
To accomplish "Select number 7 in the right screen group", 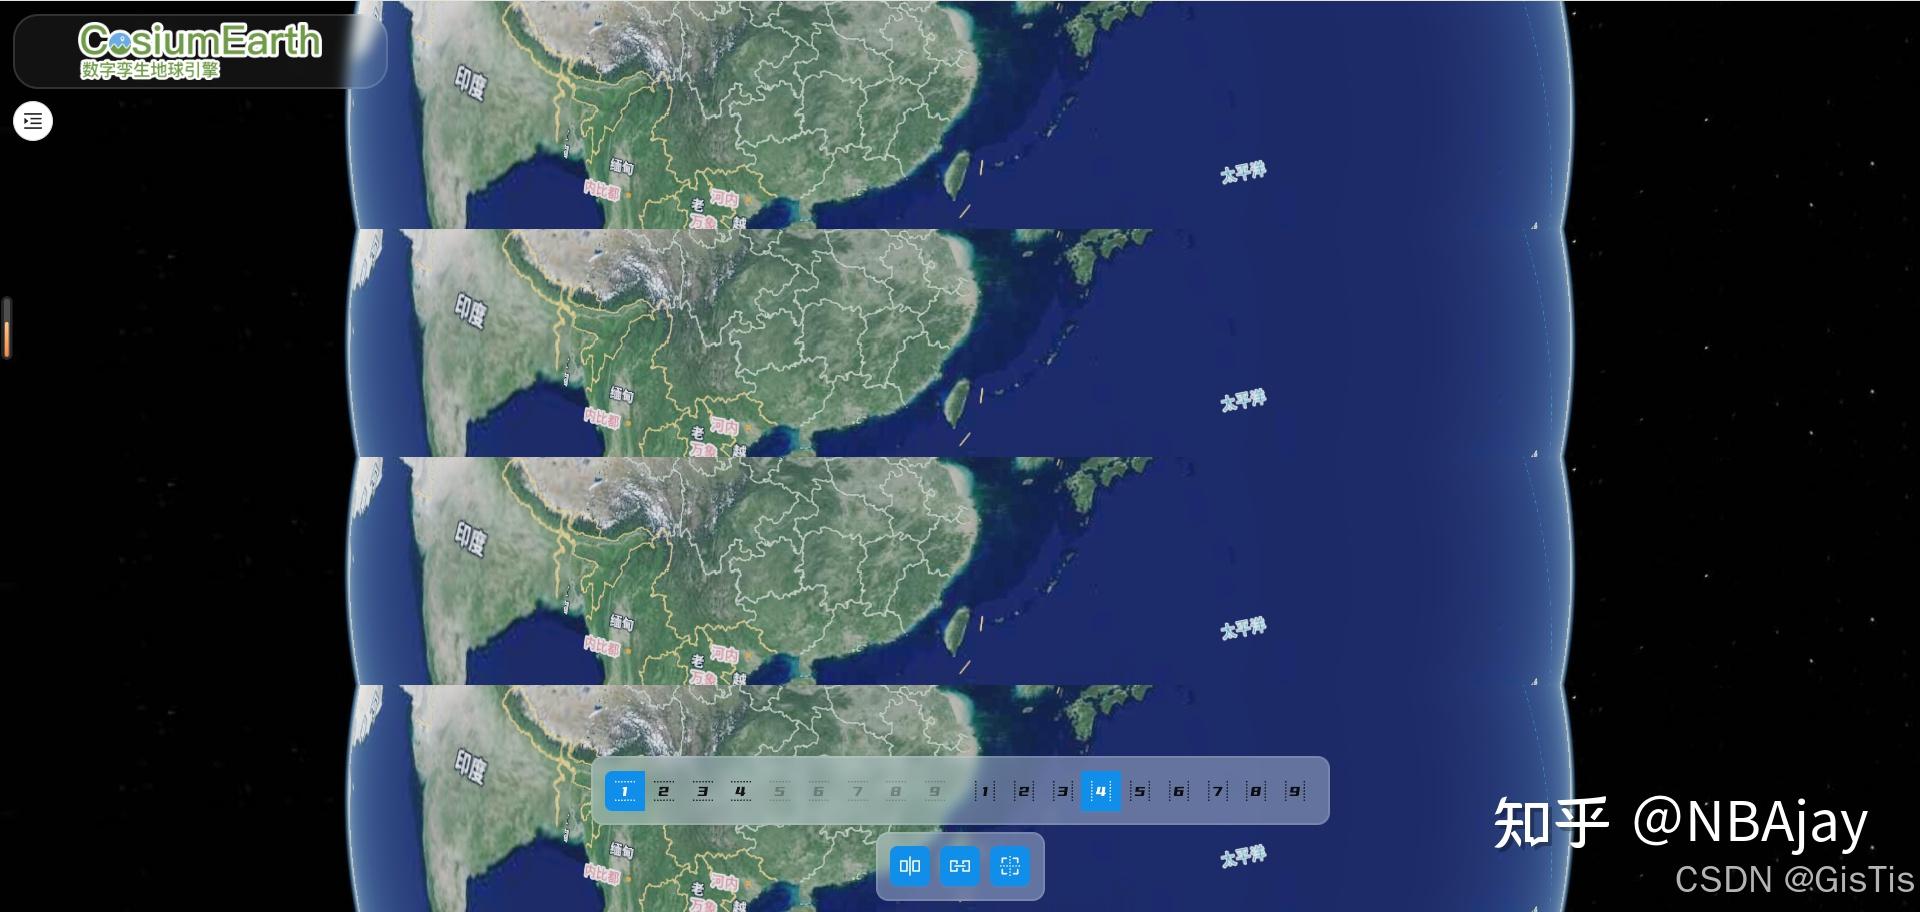I will click(x=1217, y=790).
